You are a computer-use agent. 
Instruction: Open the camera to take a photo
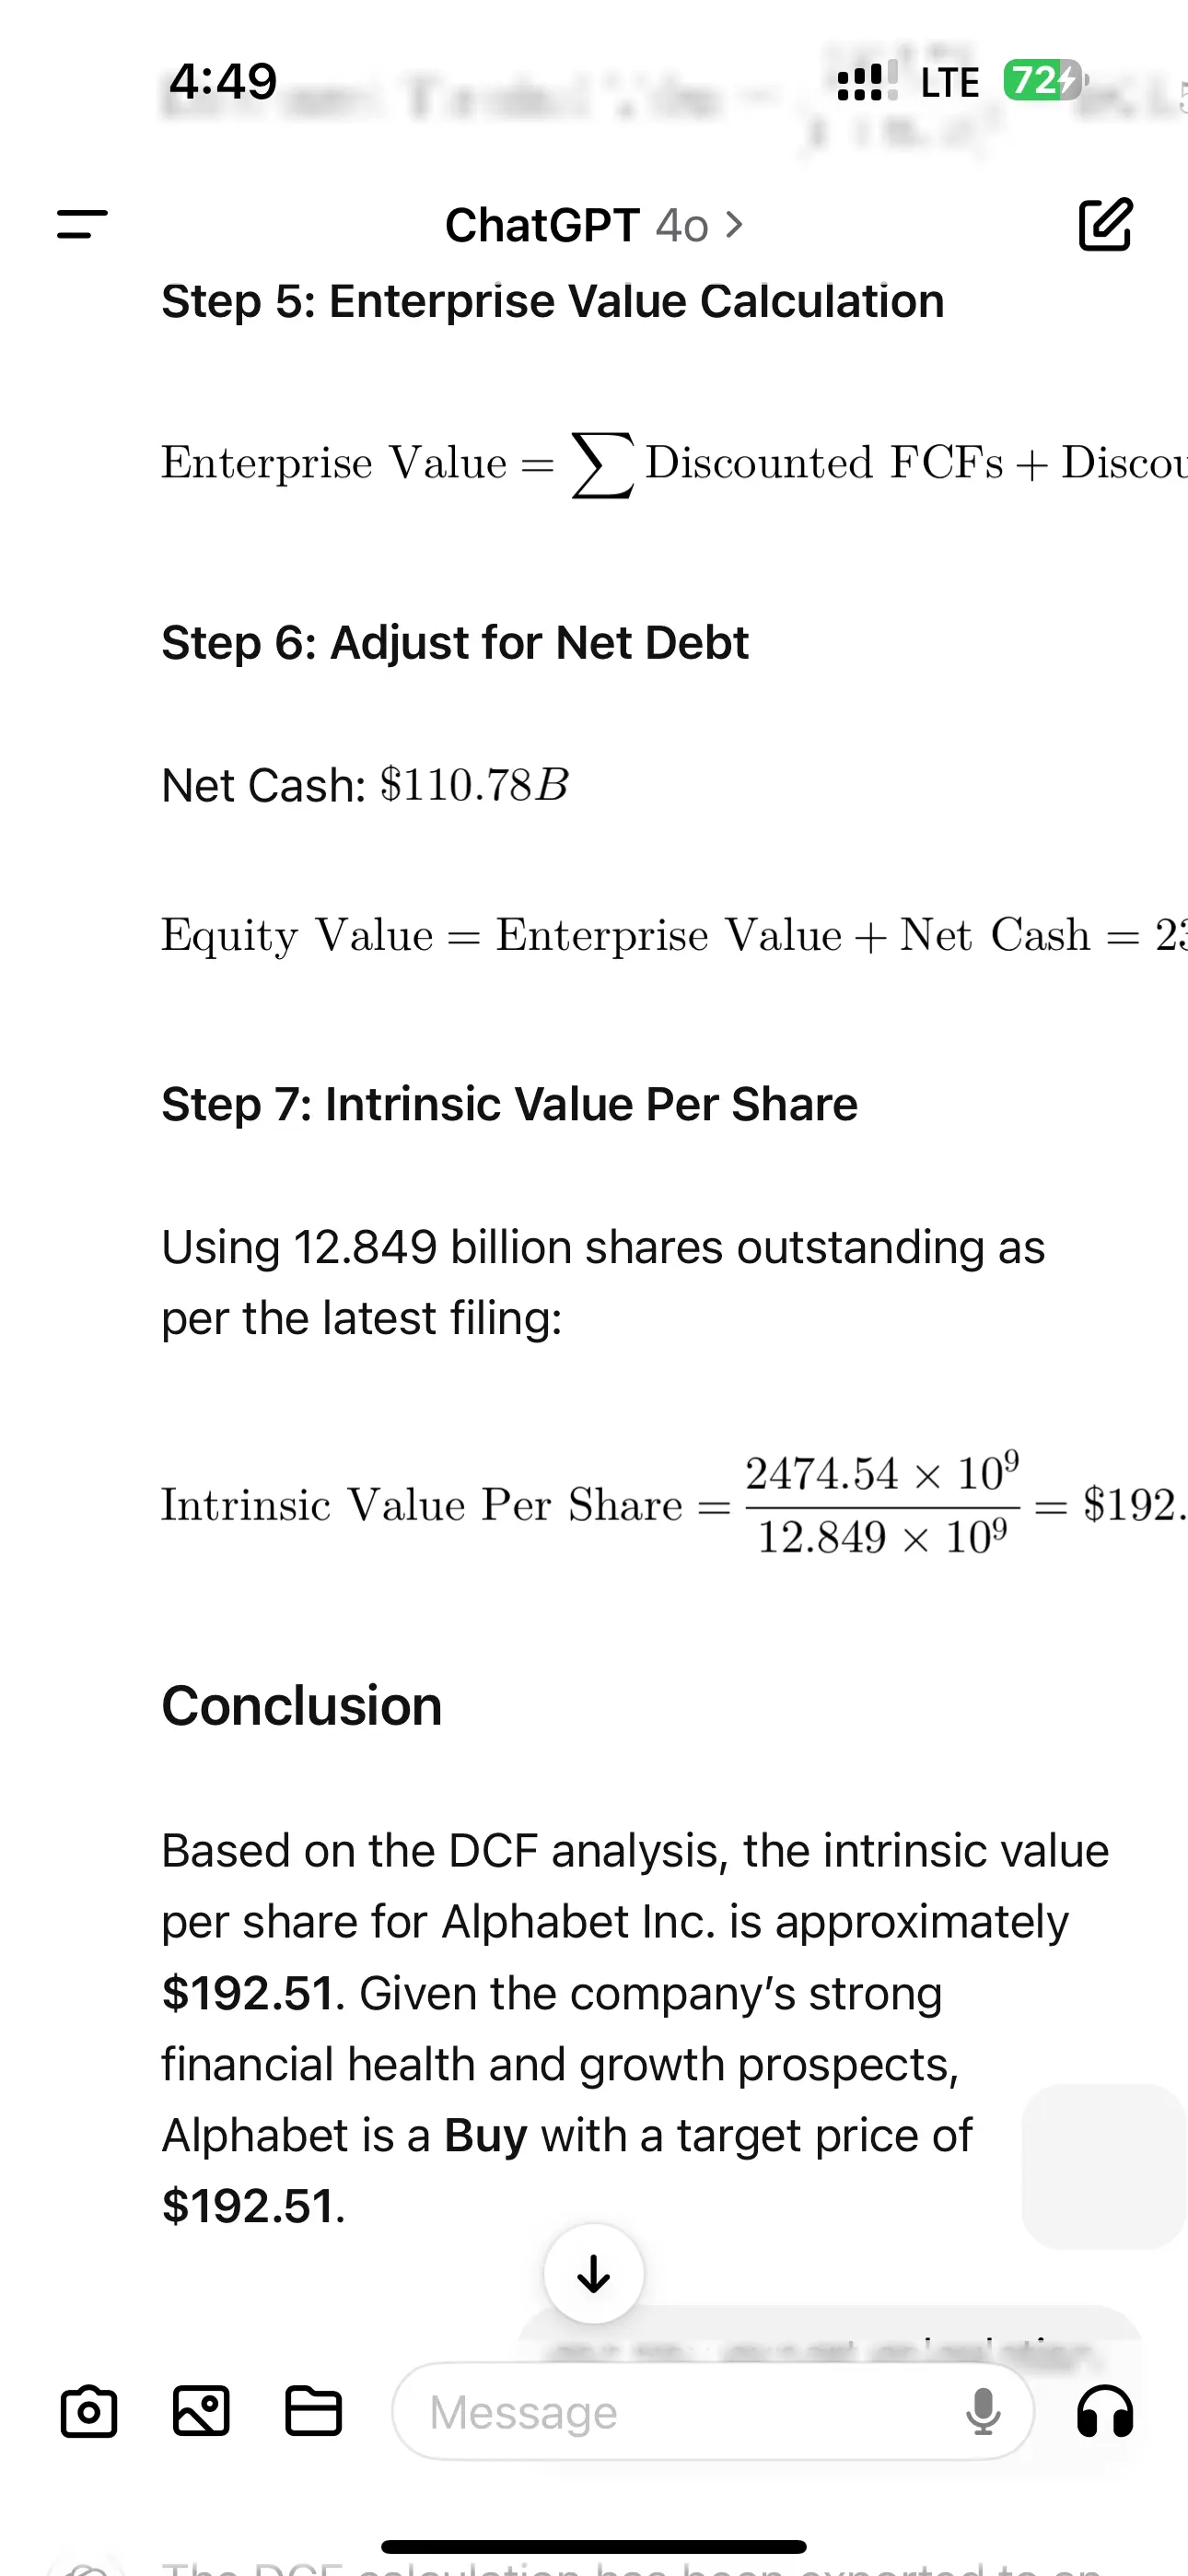(89, 2411)
